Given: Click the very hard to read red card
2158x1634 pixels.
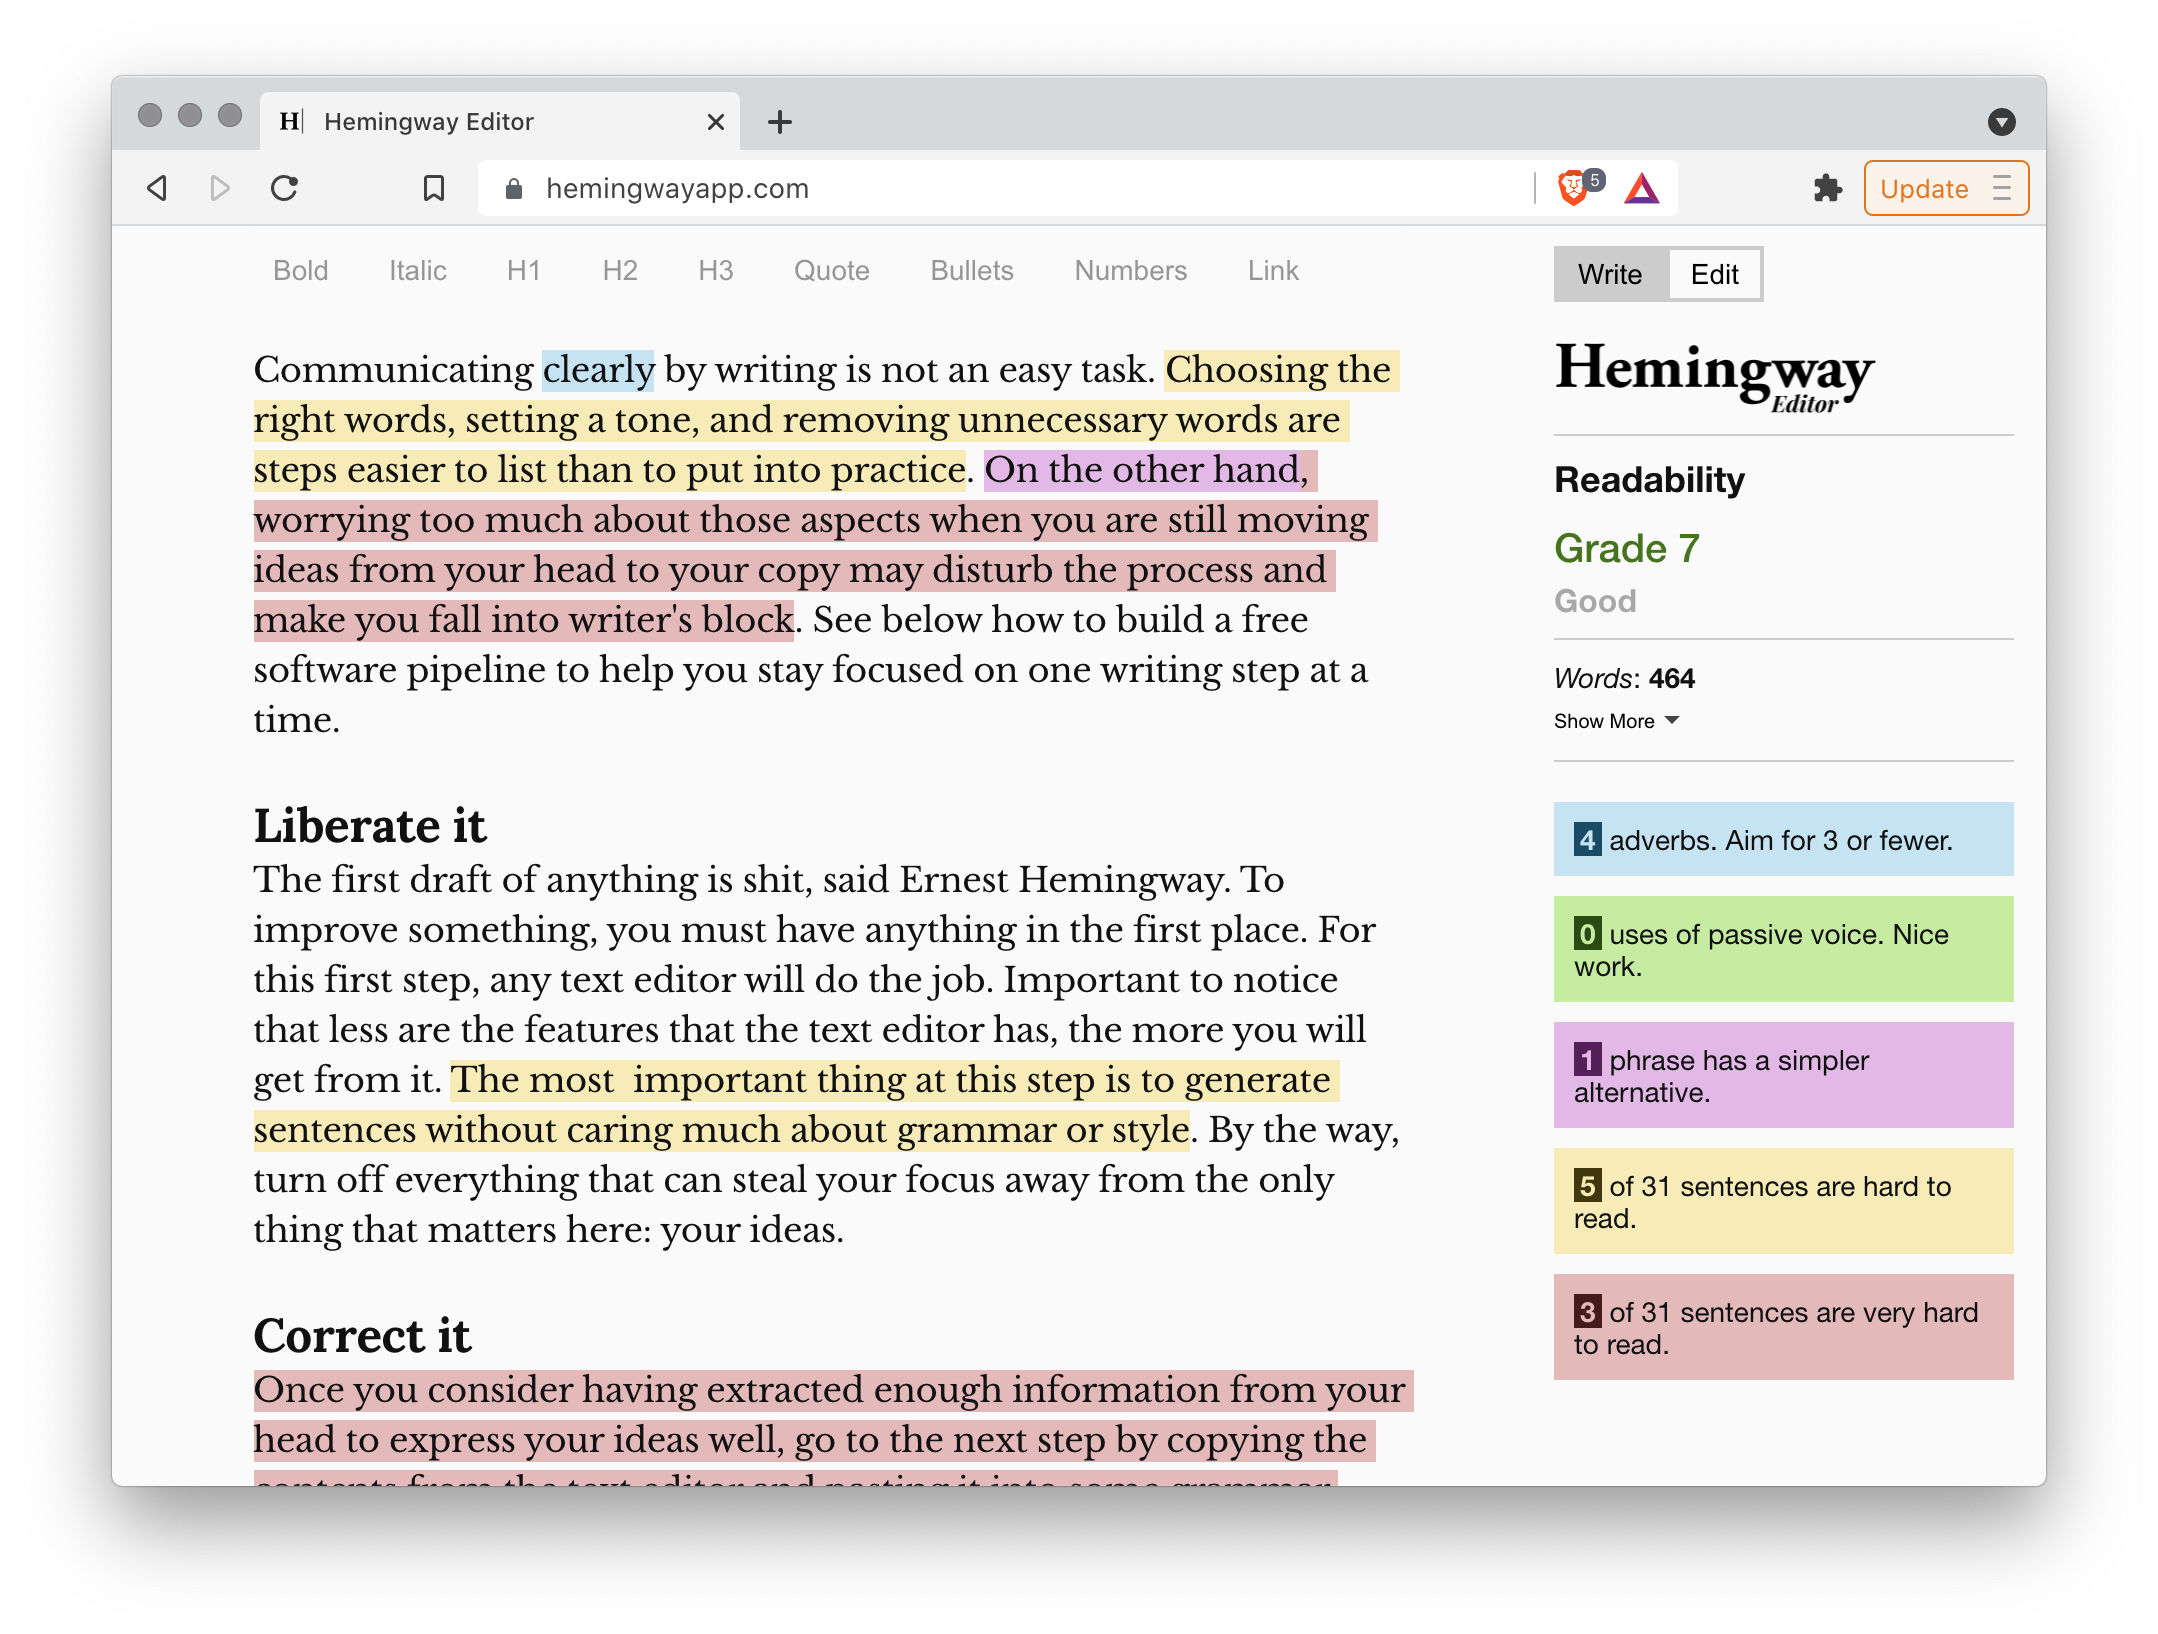Looking at the screenshot, I should 1783,1327.
